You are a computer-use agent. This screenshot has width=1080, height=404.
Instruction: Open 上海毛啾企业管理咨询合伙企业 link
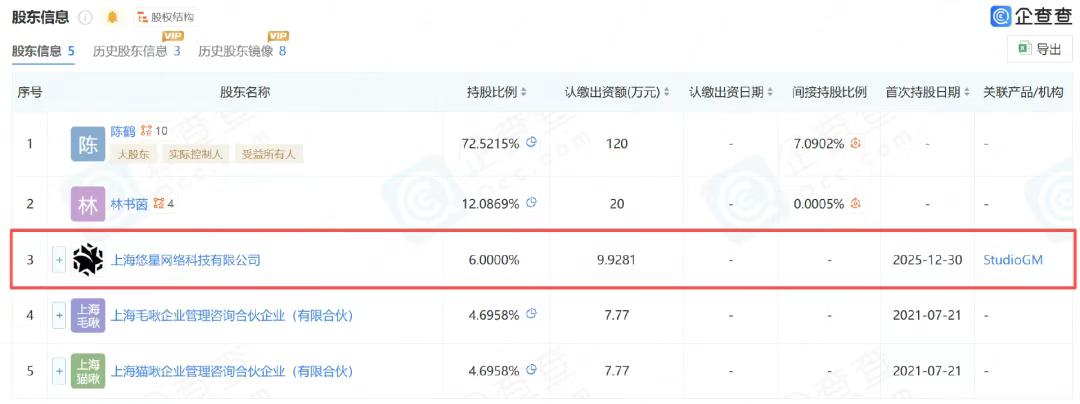point(232,315)
